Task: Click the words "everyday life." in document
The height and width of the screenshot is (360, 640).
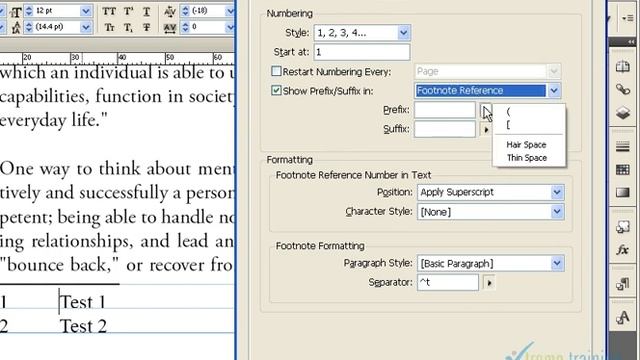Action: tap(53, 121)
